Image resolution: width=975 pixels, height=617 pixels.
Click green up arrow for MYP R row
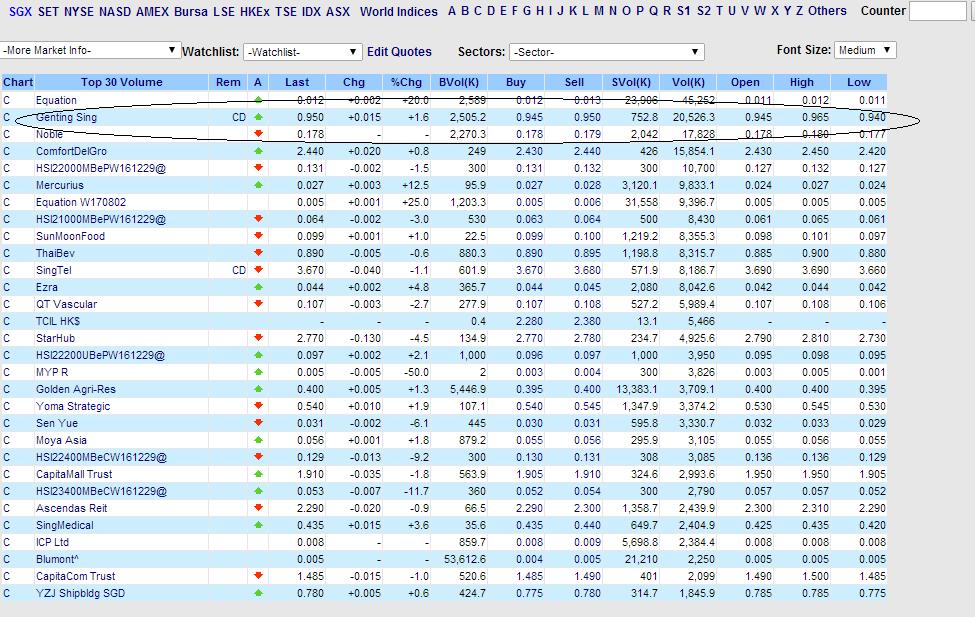tap(259, 372)
